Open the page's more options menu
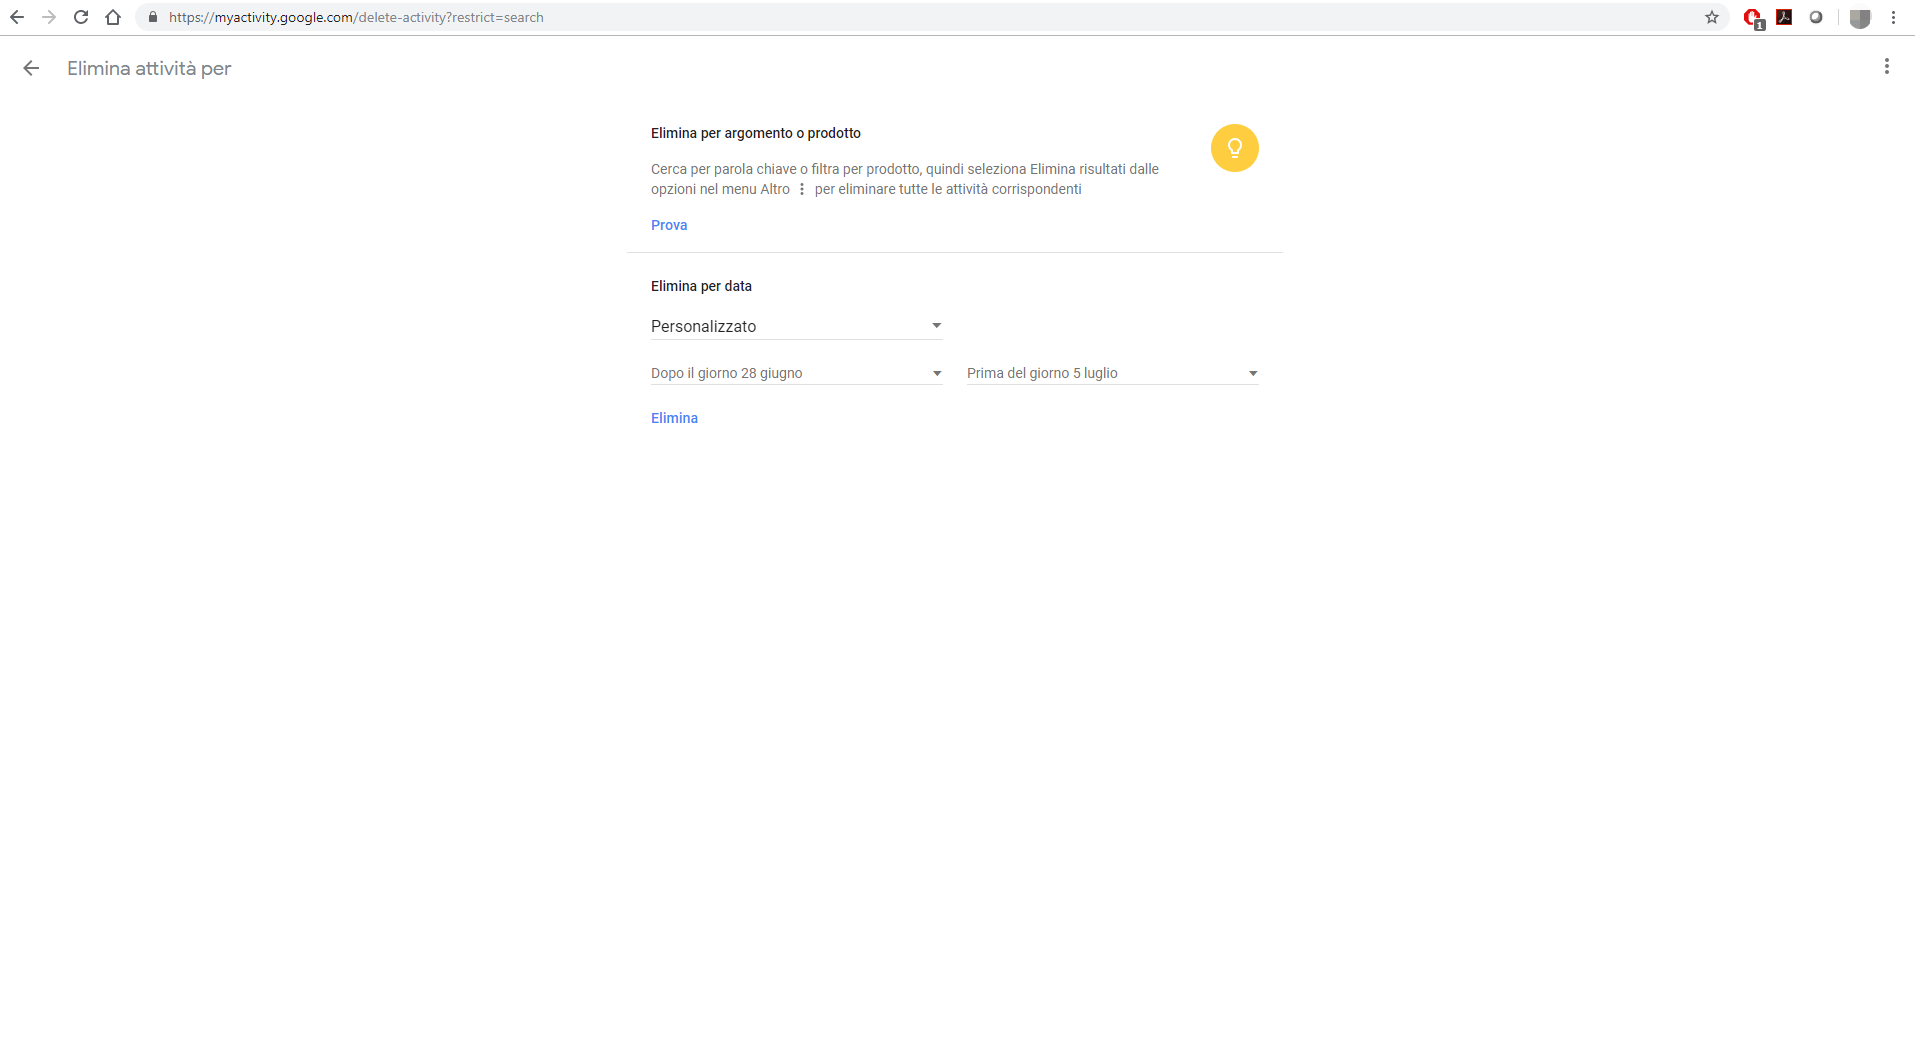 pyautogui.click(x=1887, y=66)
